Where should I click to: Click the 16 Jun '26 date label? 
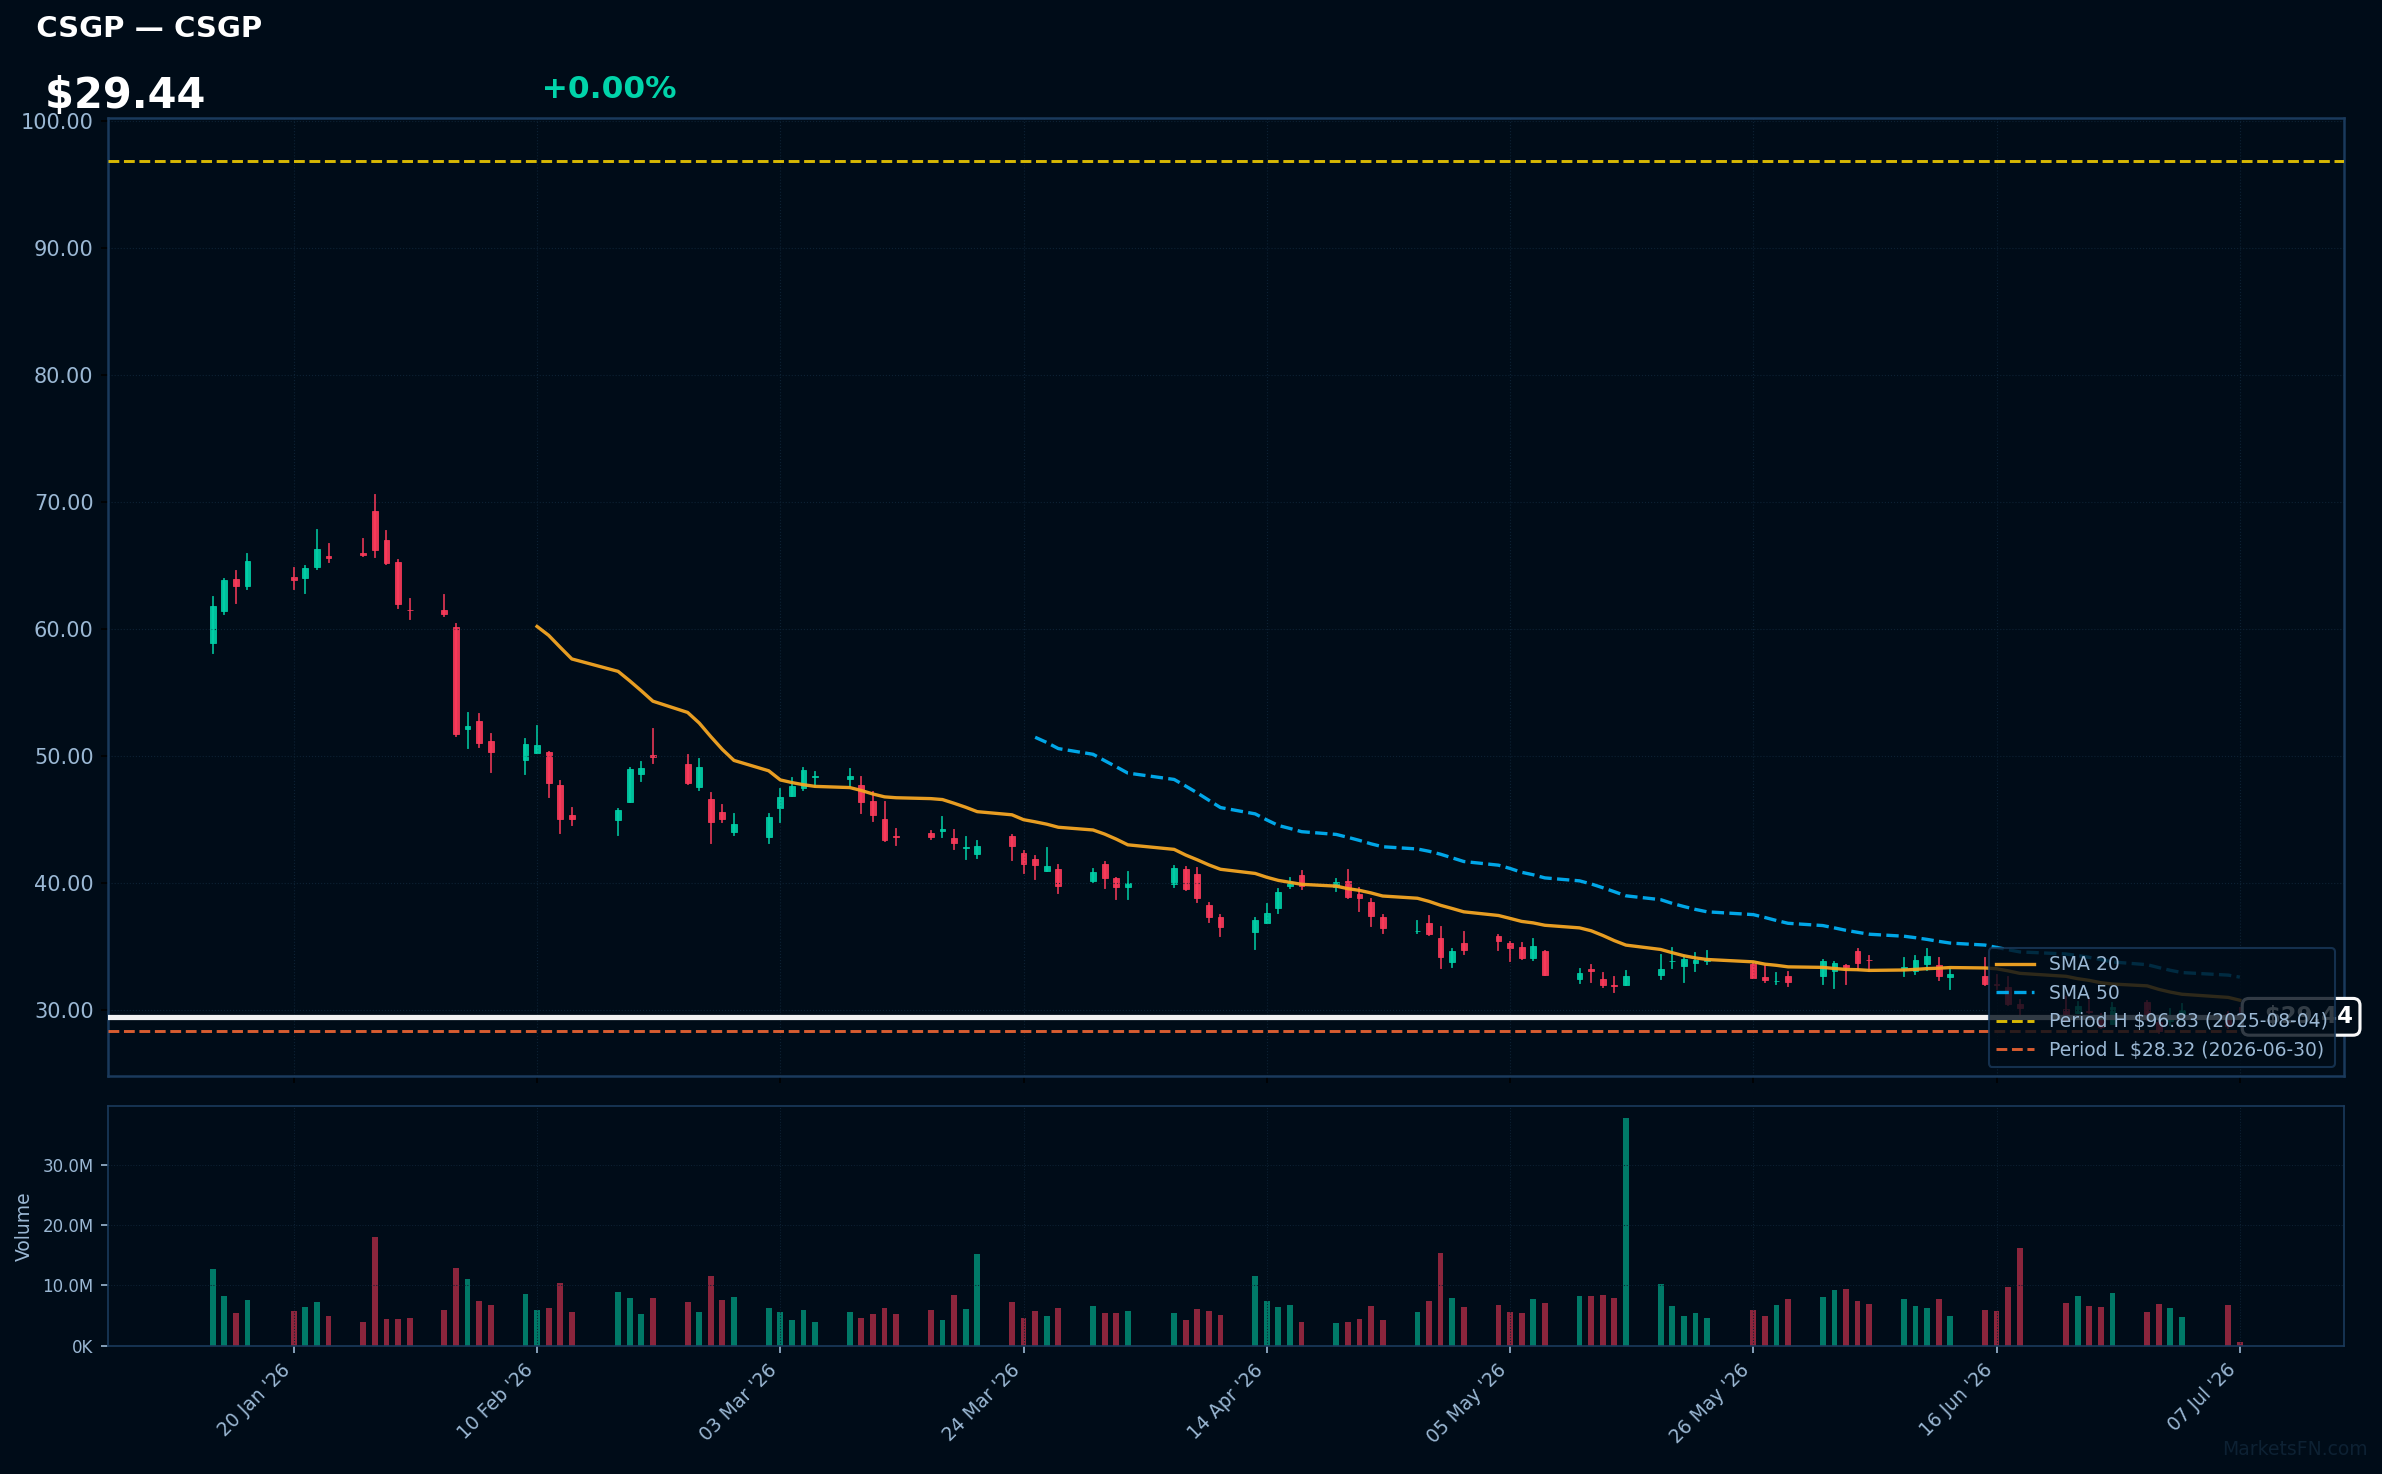click(x=1955, y=1400)
